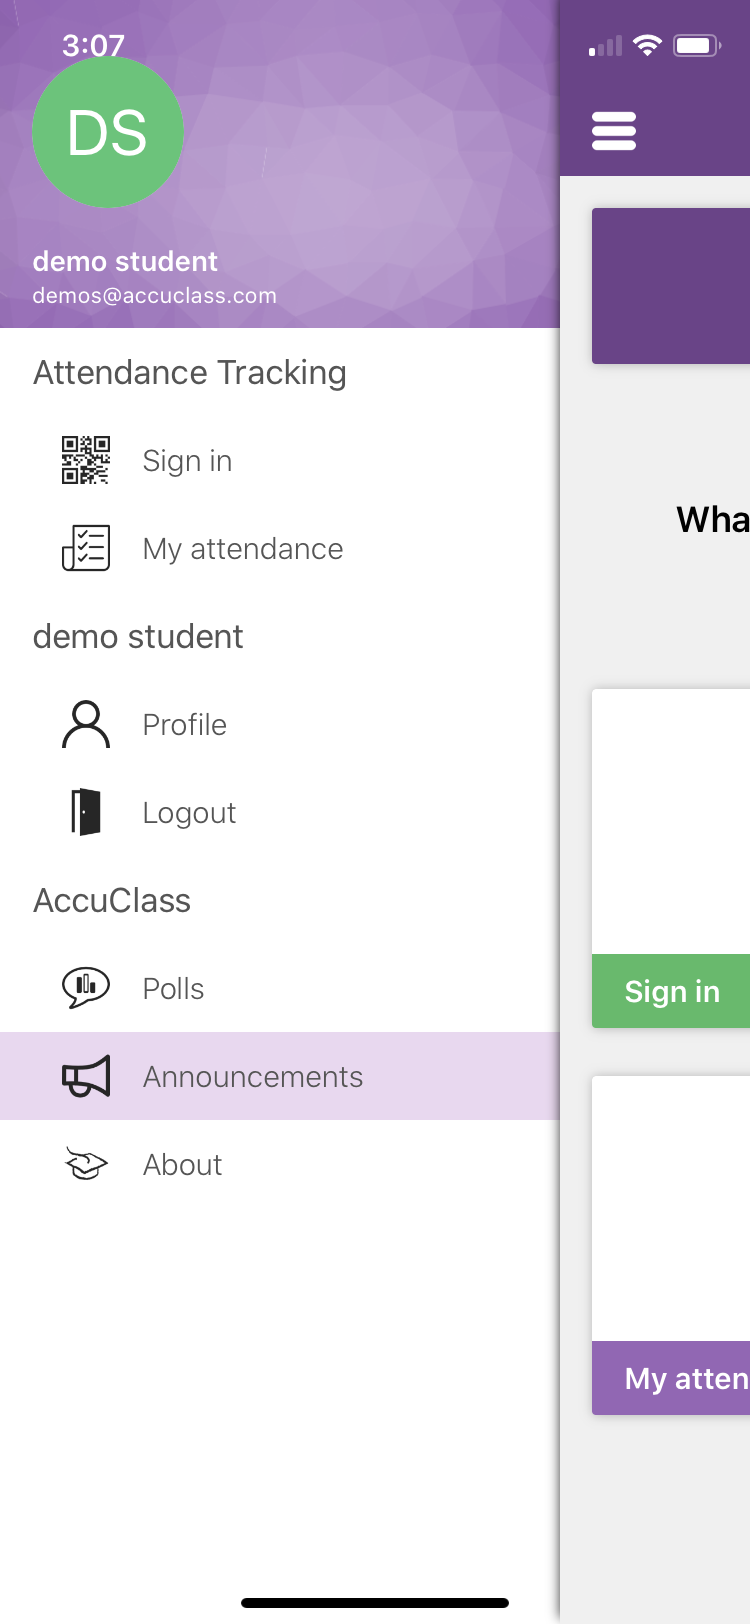Screen dimensions: 750x1624
Task: Tap the About graduation cap icon
Action: point(86,1164)
